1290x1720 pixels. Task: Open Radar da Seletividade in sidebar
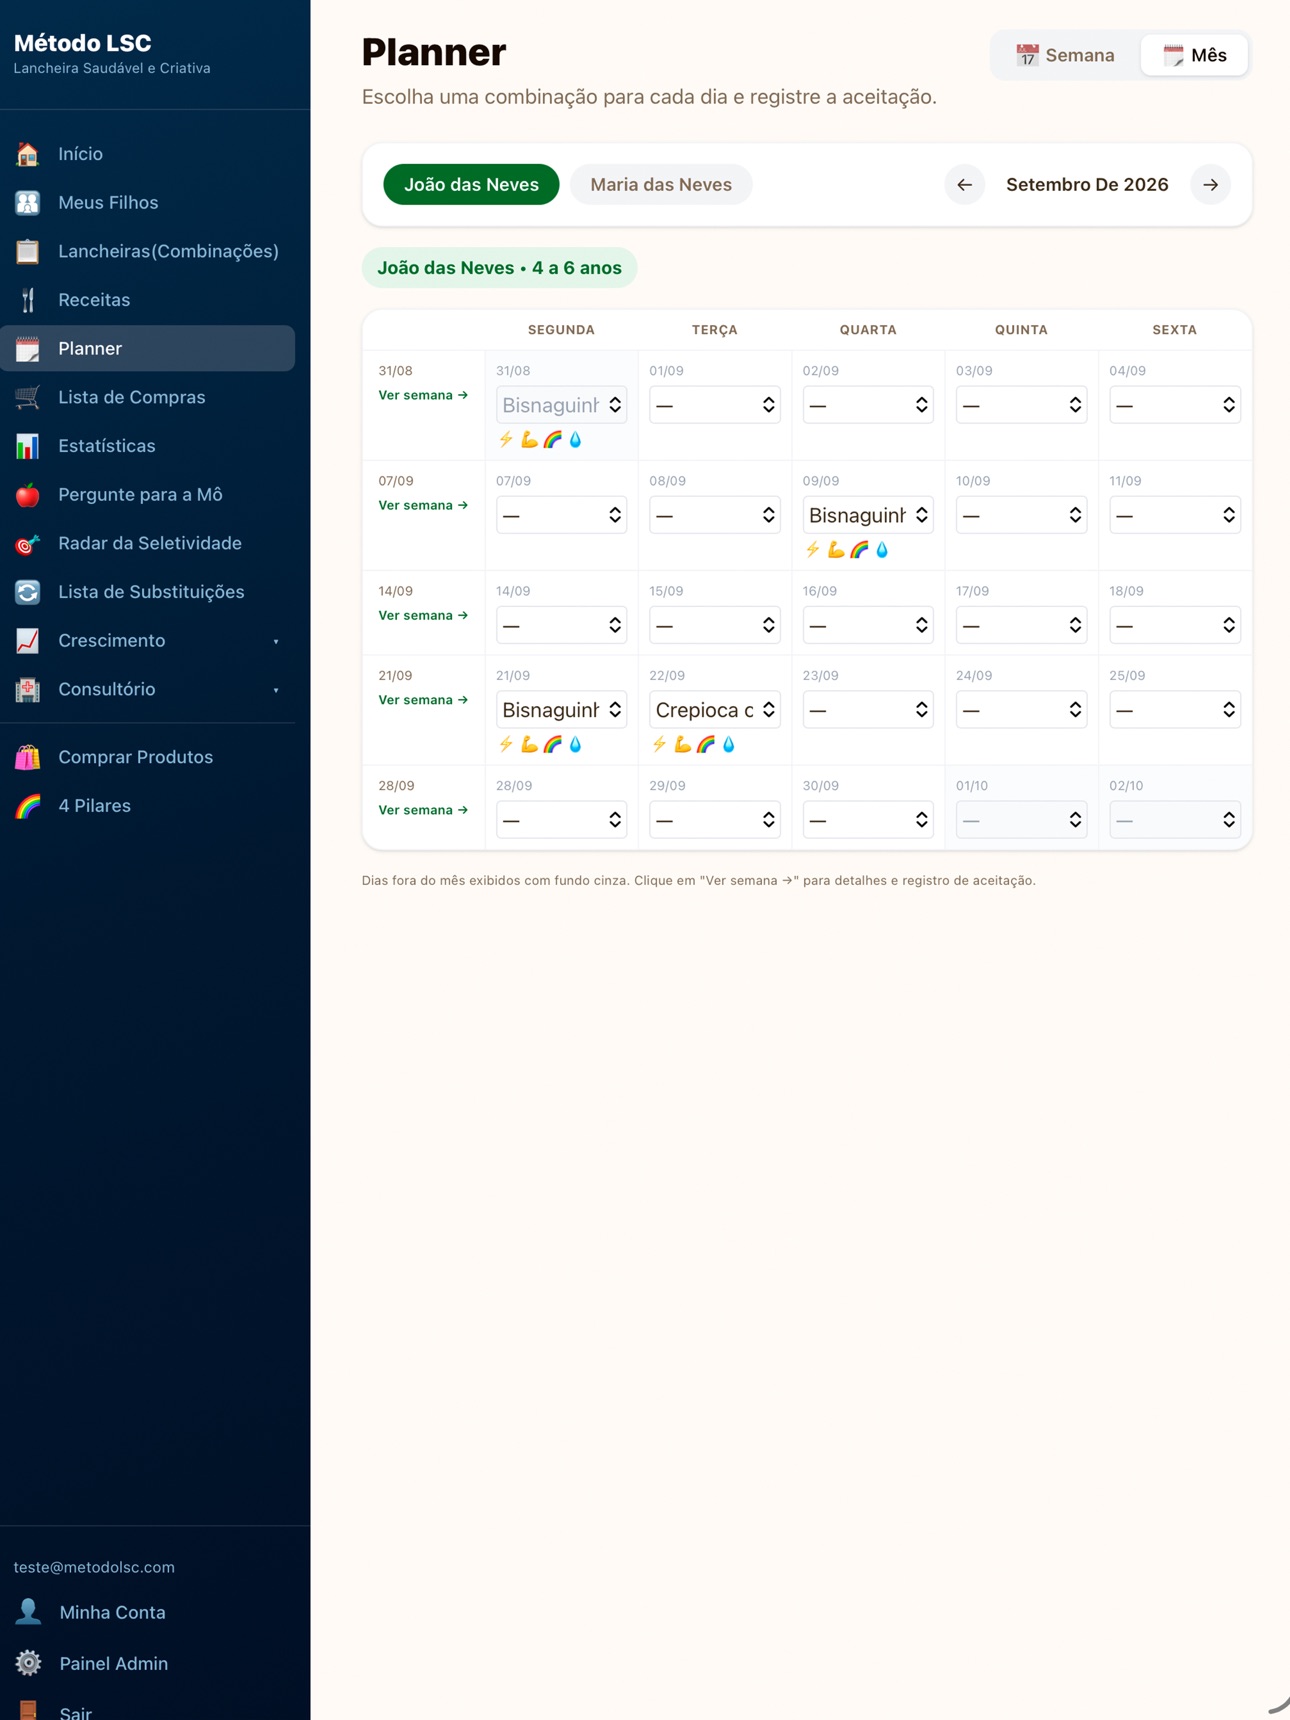point(148,543)
